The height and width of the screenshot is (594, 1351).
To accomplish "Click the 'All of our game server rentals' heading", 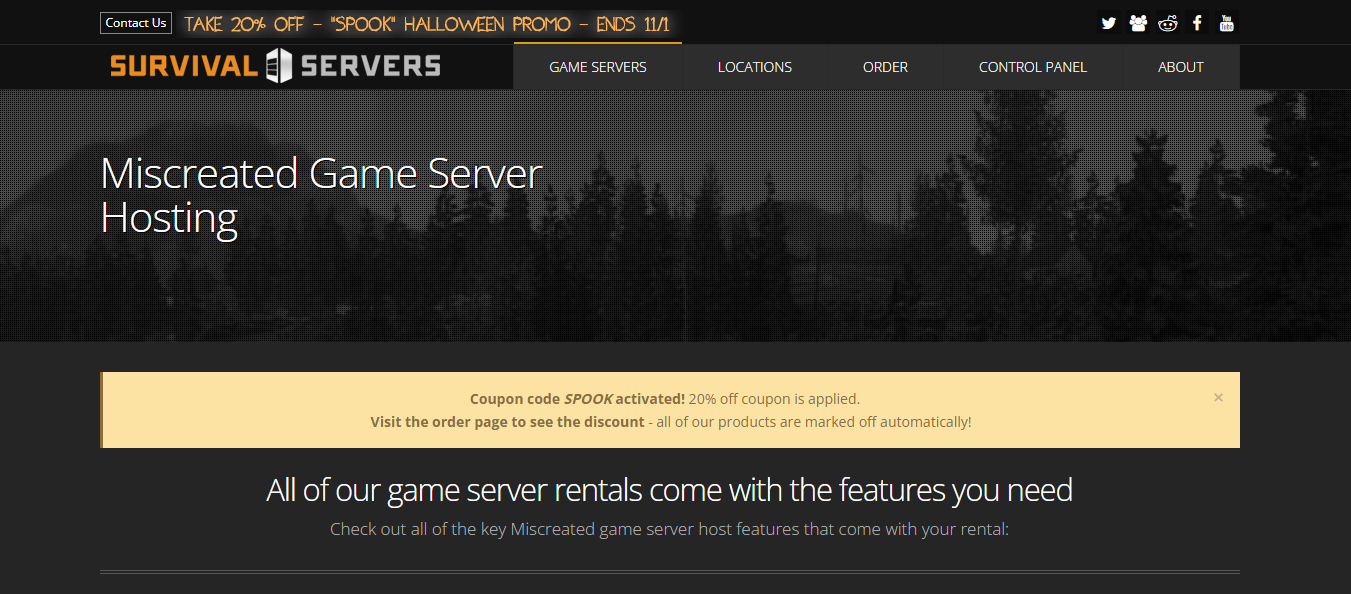I will point(669,490).
